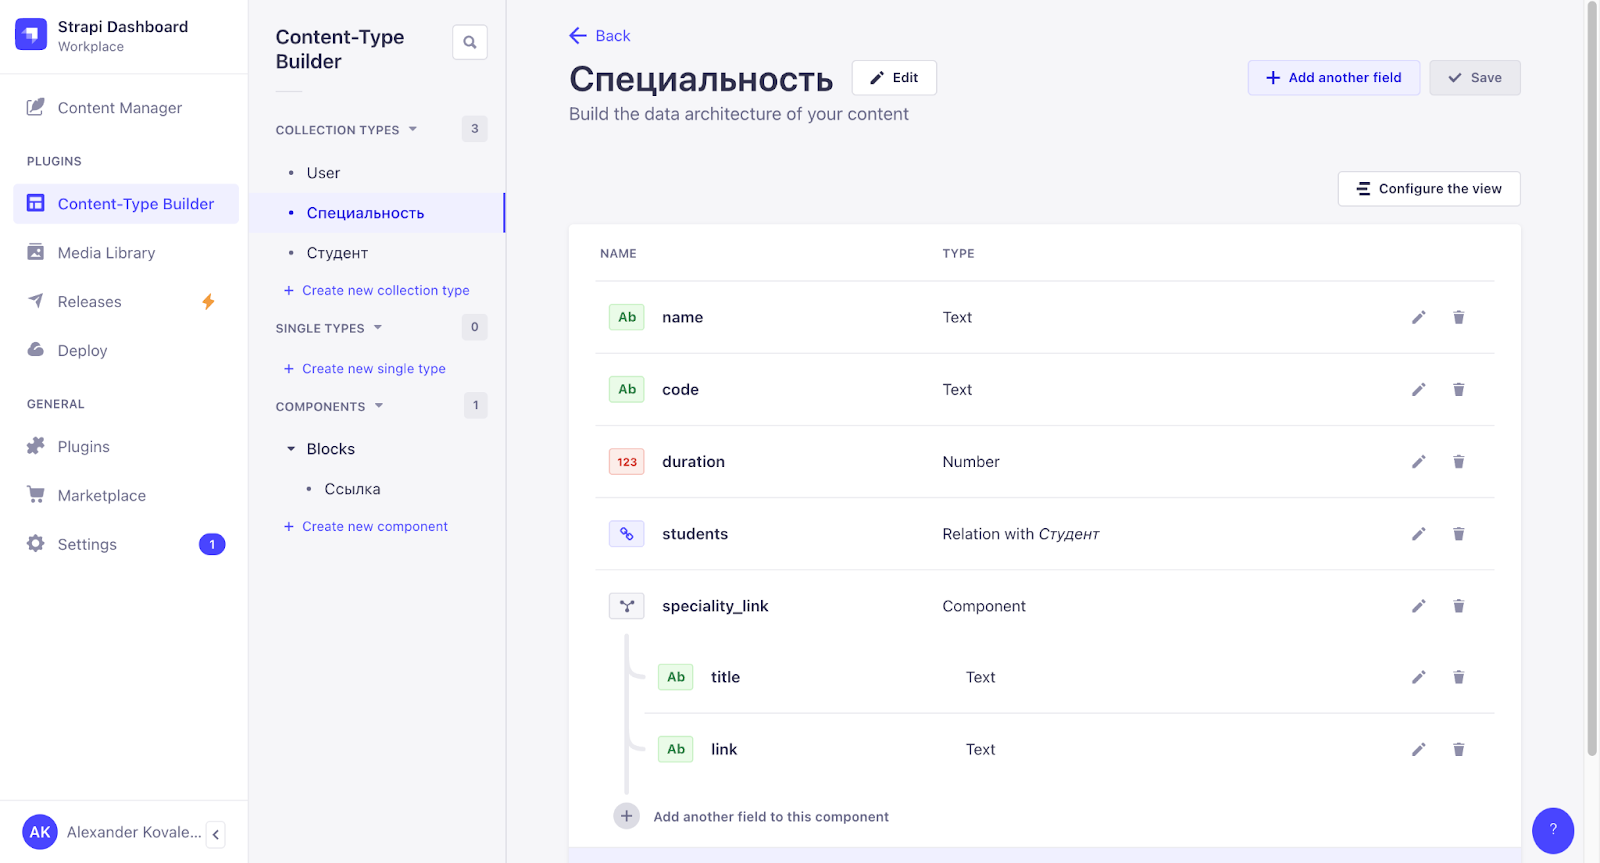Click the number type icon for duration
The image size is (1600, 863).
click(x=627, y=462)
